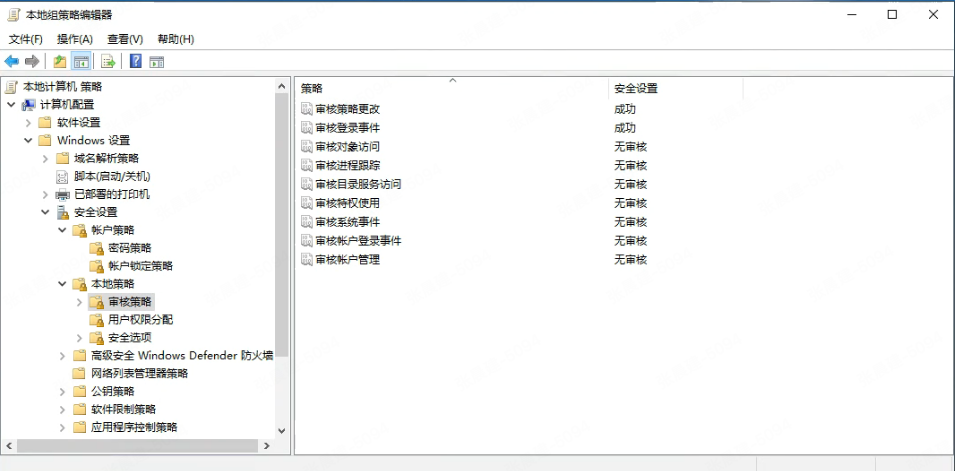Toggle the Show/Hide console tree icon
955x471 pixels.
(81, 61)
